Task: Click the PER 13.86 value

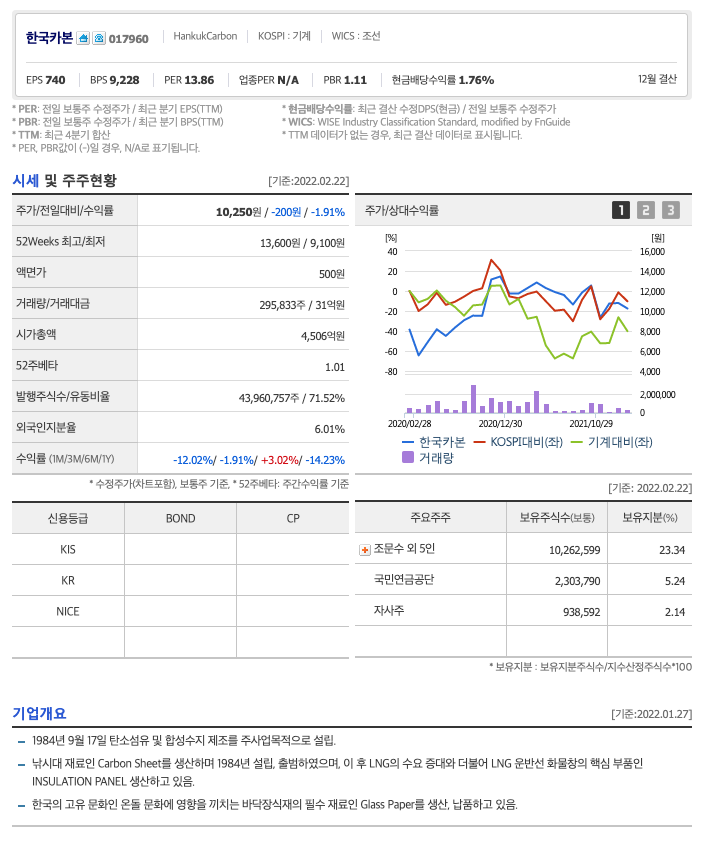Action: coord(189,80)
